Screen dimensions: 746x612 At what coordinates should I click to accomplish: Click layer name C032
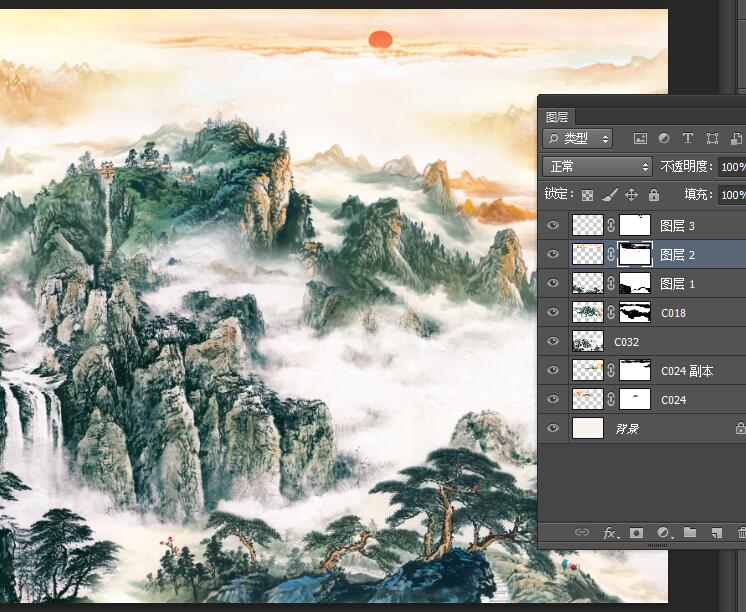[x=626, y=342]
